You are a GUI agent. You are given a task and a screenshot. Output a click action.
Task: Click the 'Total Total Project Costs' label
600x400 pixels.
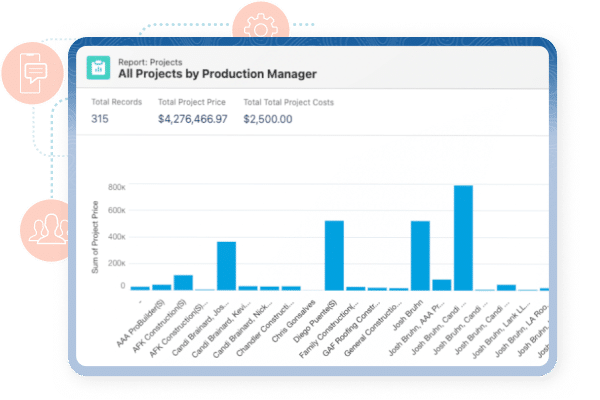(x=289, y=102)
